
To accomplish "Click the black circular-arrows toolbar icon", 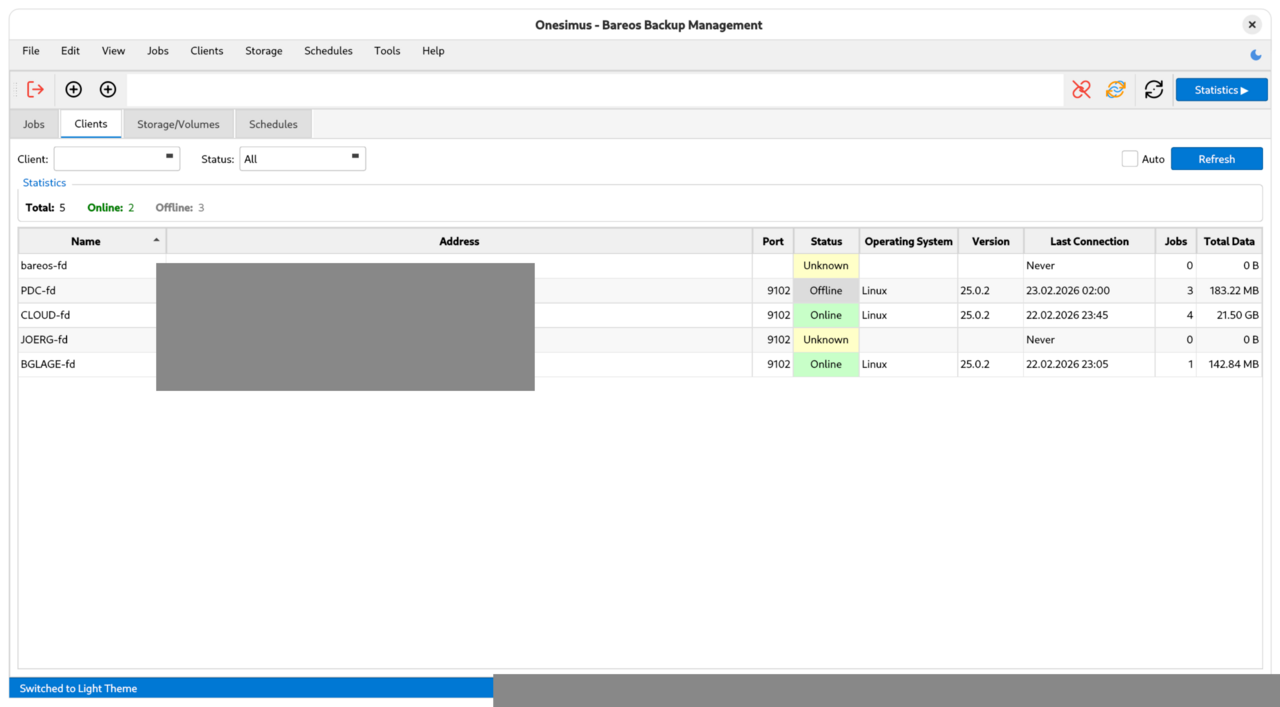I will (1154, 90).
